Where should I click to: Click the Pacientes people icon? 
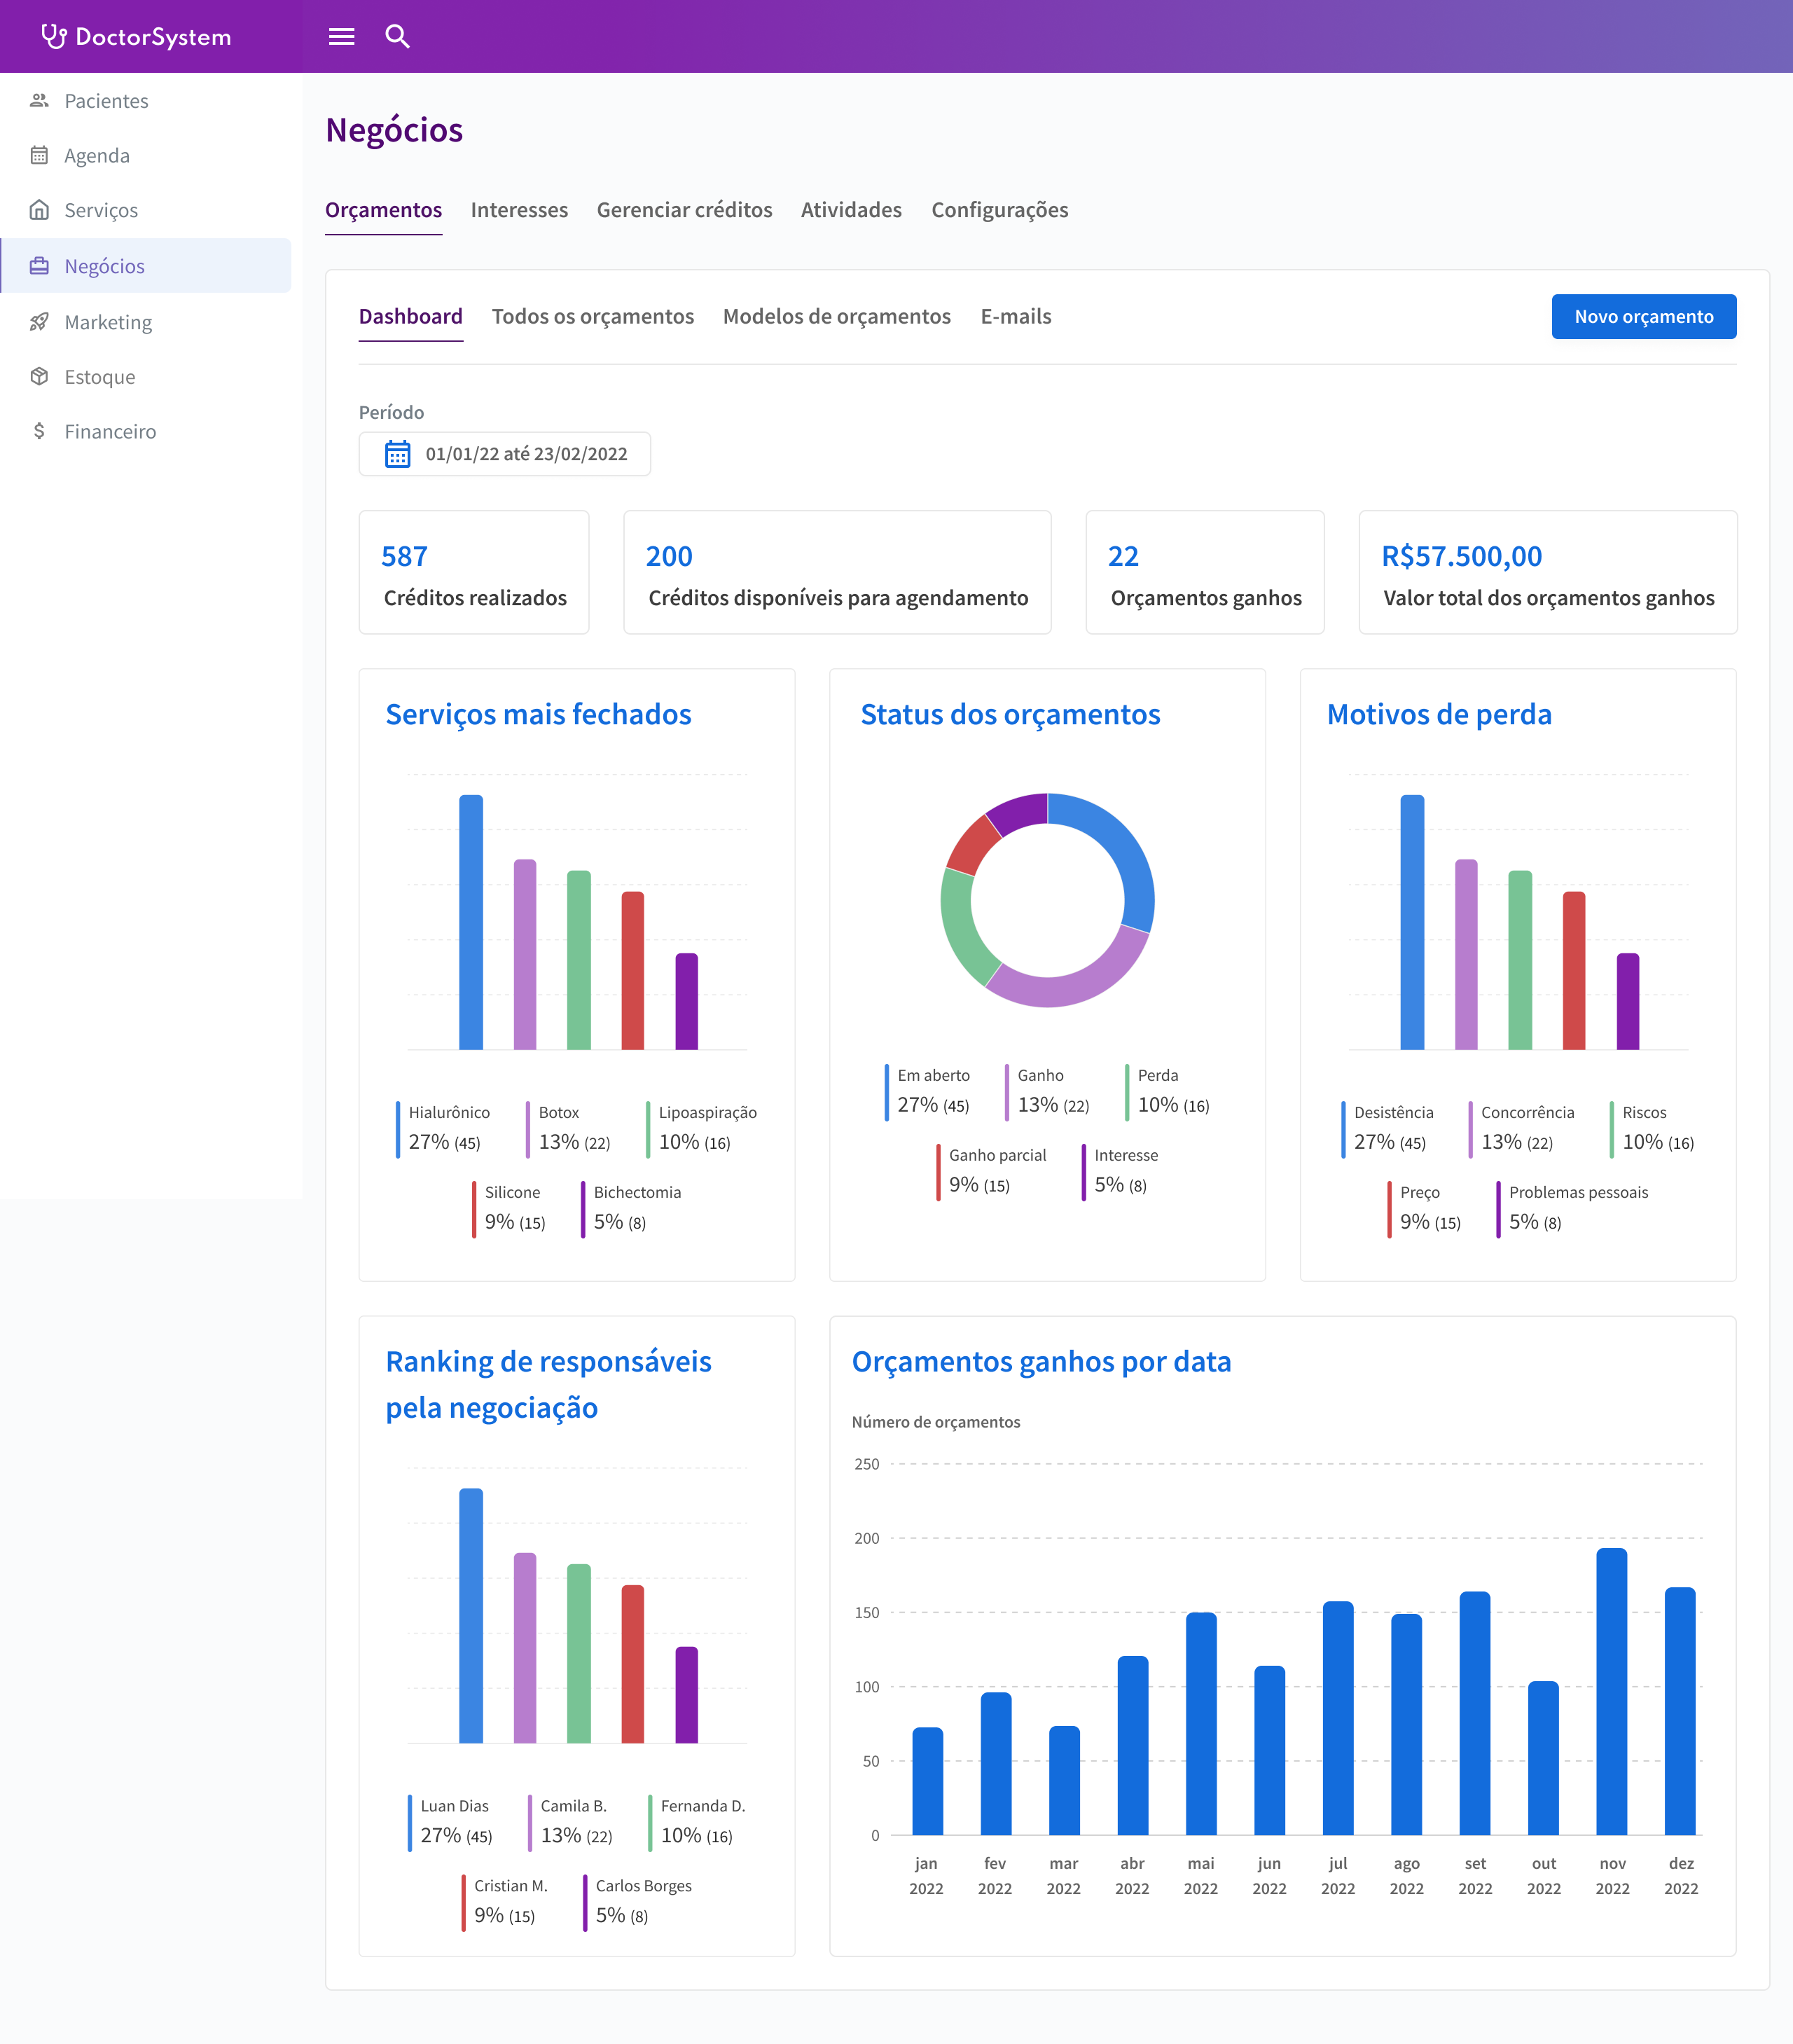[39, 101]
